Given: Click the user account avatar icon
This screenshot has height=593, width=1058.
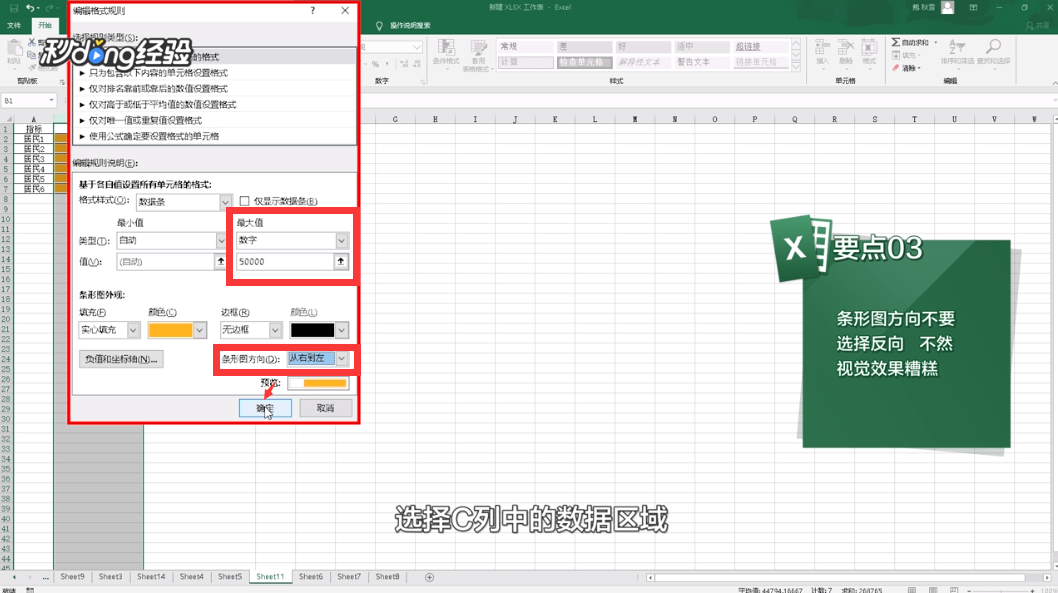Looking at the screenshot, I should coord(947,7).
